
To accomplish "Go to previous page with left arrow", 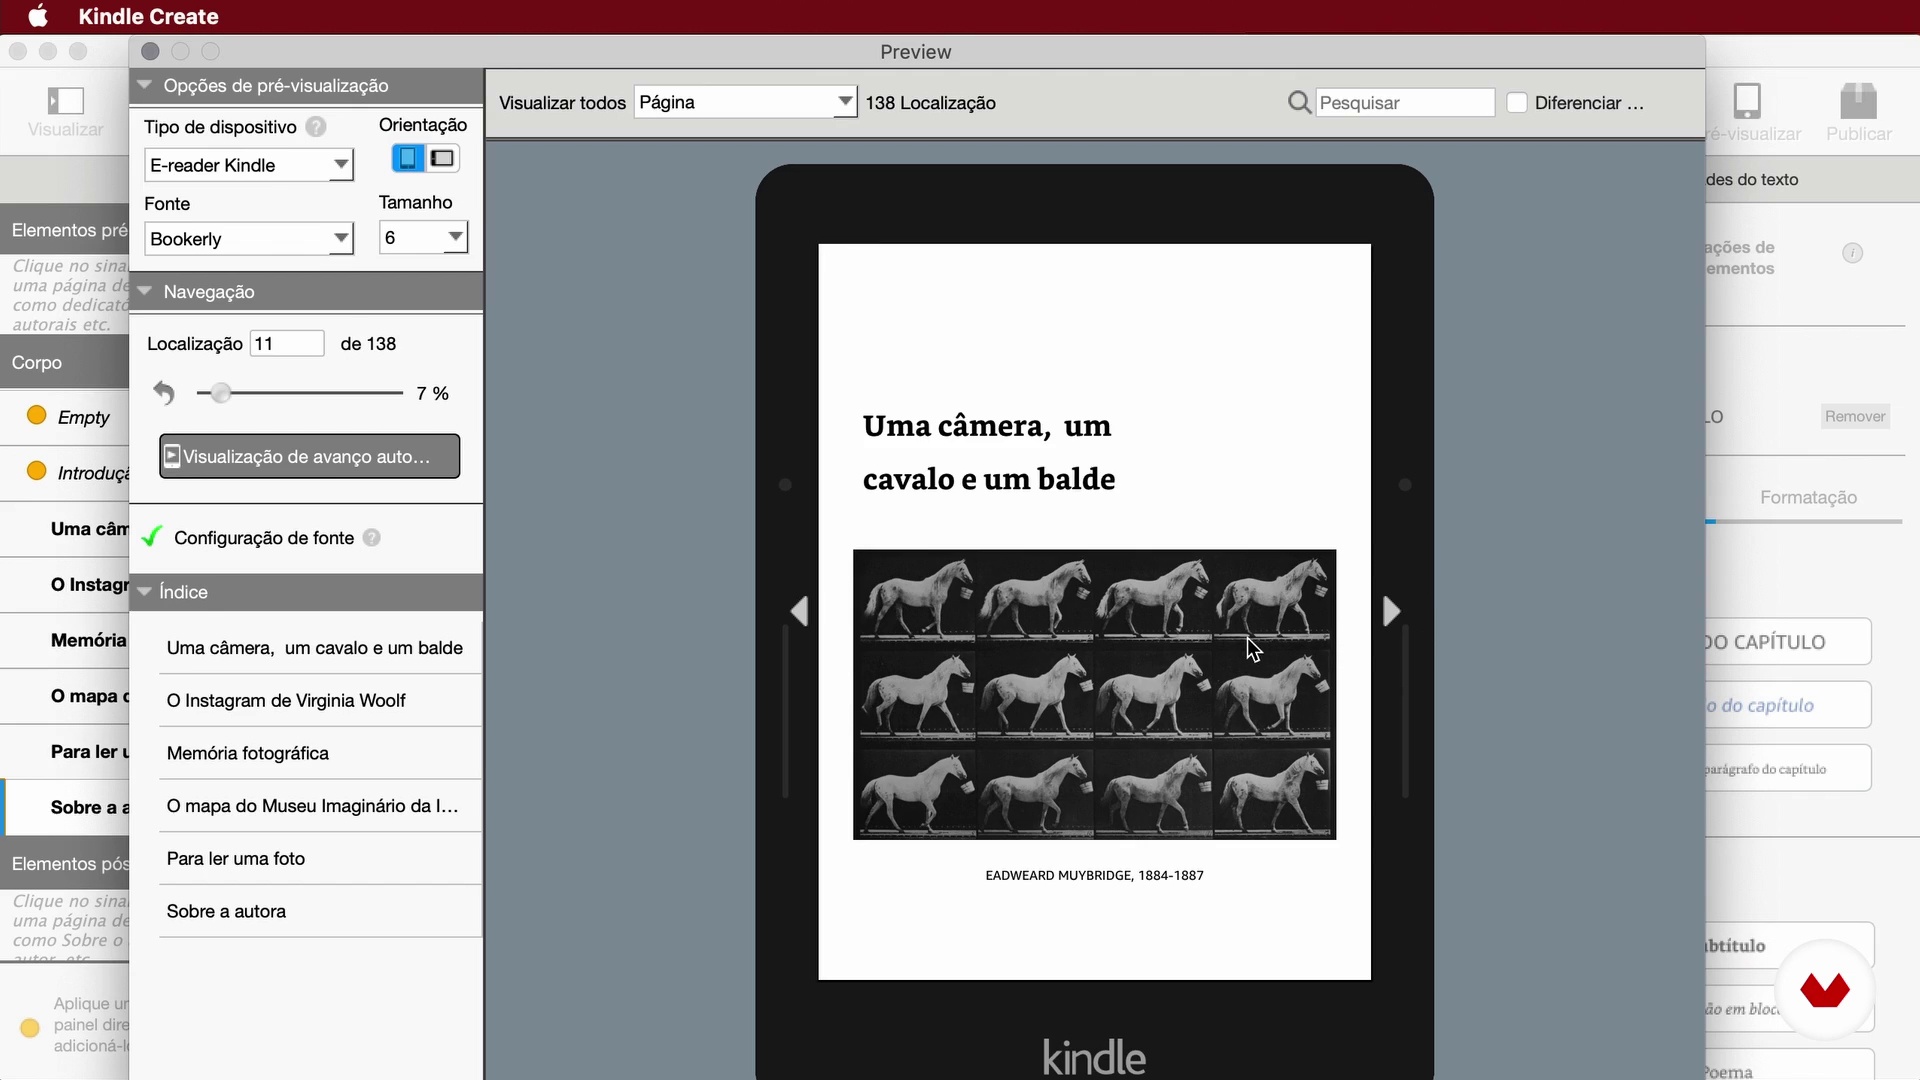I will click(x=799, y=611).
